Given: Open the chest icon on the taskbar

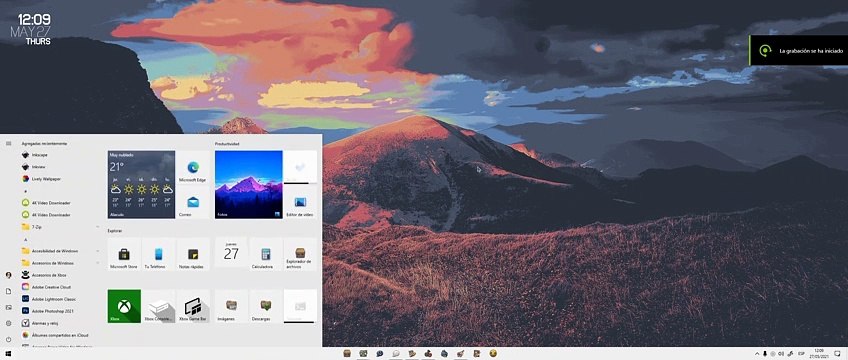Looking at the screenshot, I should click(x=347, y=354).
